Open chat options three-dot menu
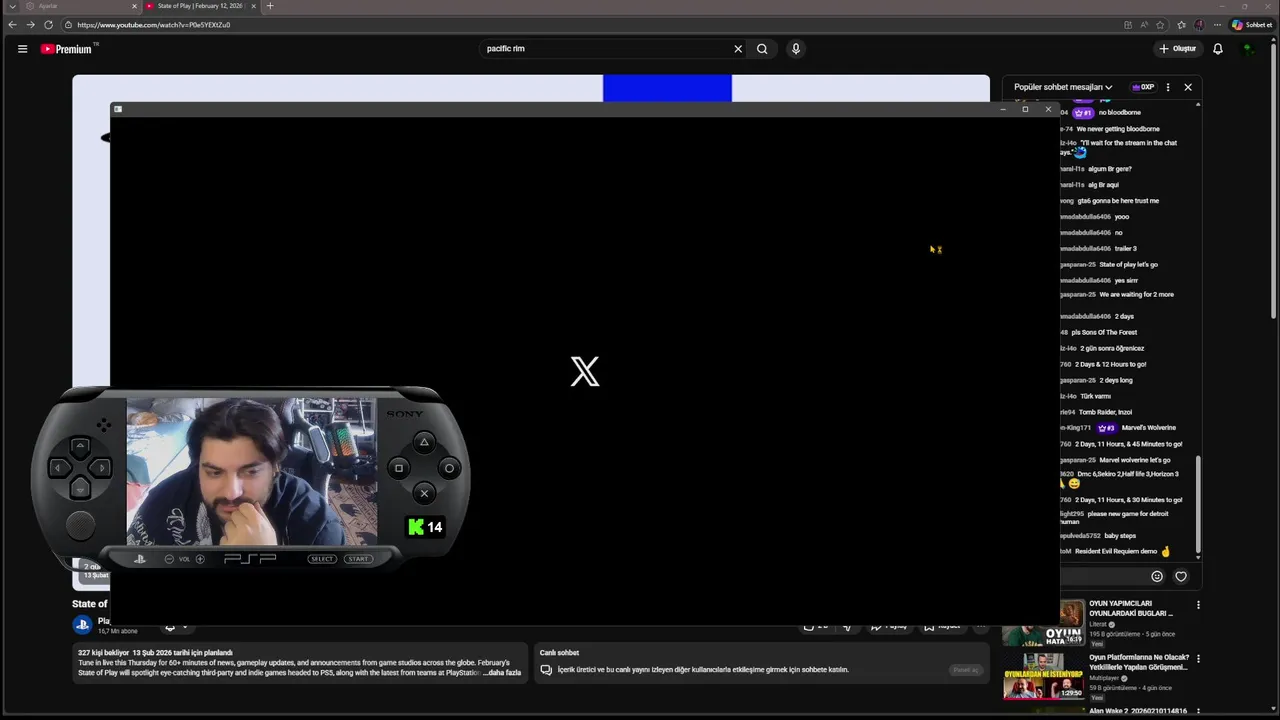The image size is (1280, 720). click(x=1167, y=87)
